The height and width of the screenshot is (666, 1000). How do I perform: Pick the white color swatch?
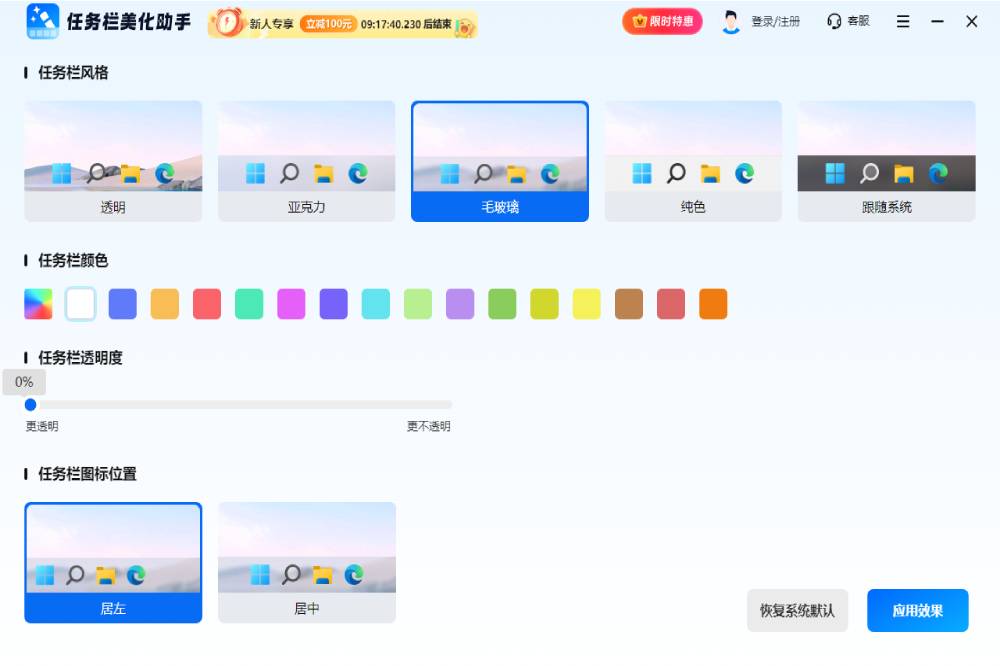click(x=81, y=304)
